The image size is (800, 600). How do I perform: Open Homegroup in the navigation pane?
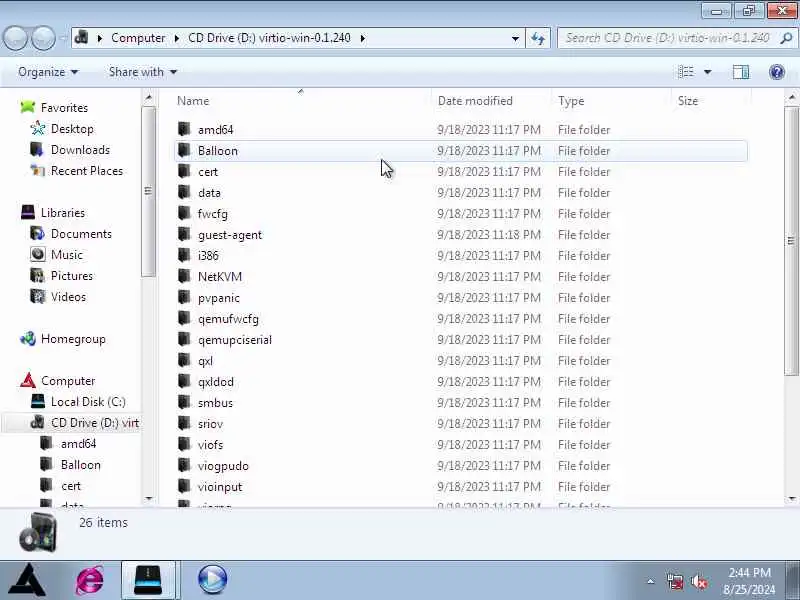pyautogui.click(x=73, y=339)
